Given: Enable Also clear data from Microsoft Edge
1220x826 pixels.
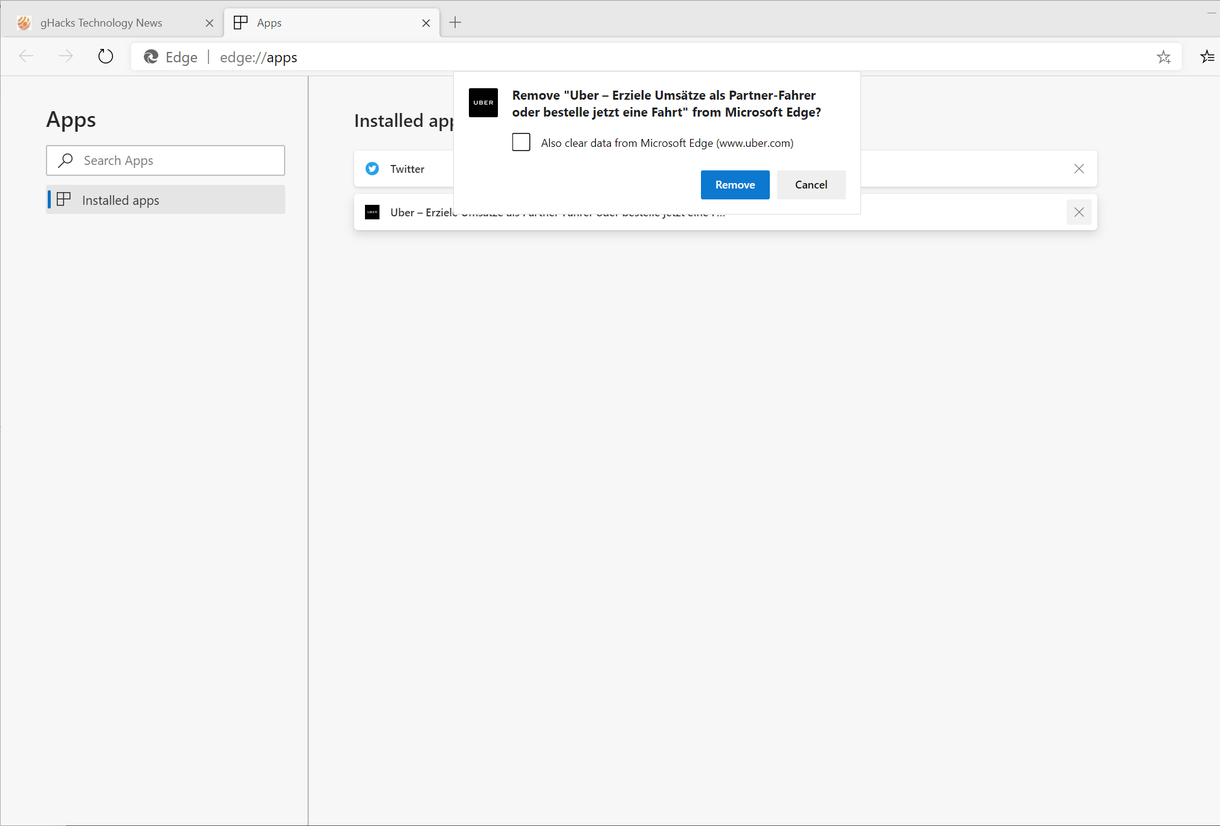Looking at the screenshot, I should (521, 142).
